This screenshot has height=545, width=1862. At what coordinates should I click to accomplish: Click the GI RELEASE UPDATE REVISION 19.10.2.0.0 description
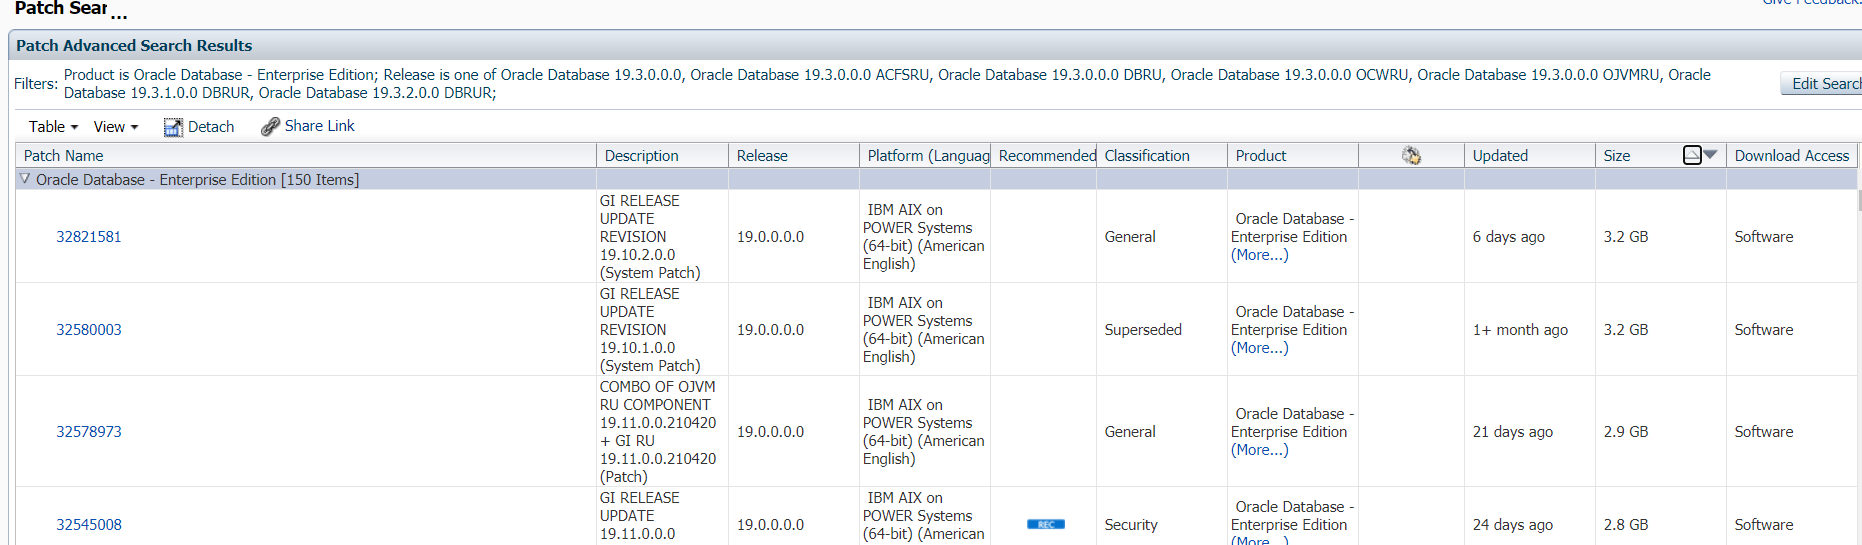pos(650,237)
